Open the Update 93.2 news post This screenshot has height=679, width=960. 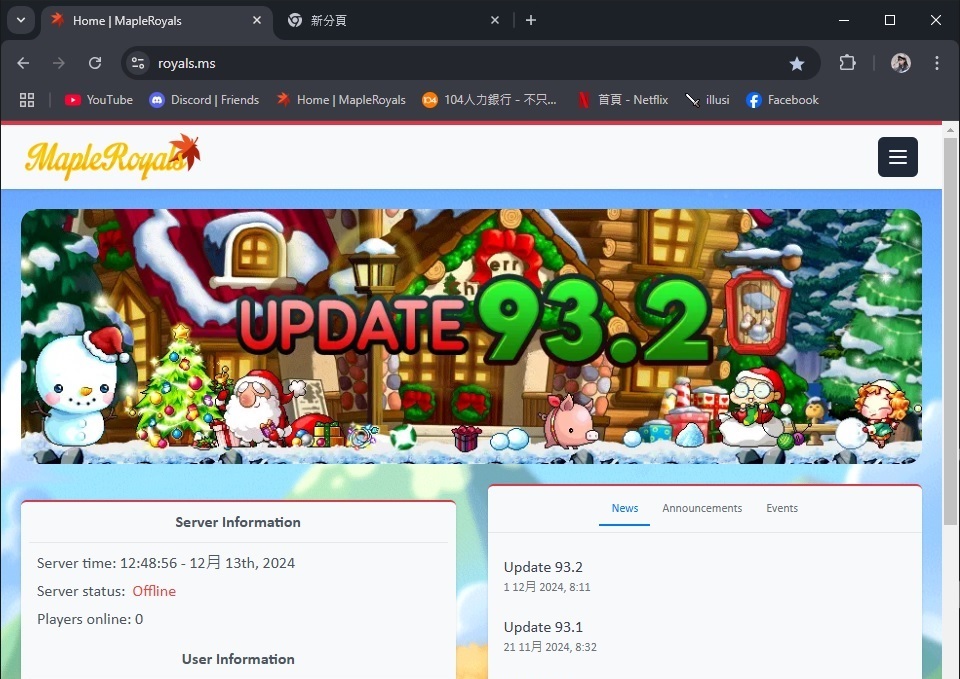543,567
